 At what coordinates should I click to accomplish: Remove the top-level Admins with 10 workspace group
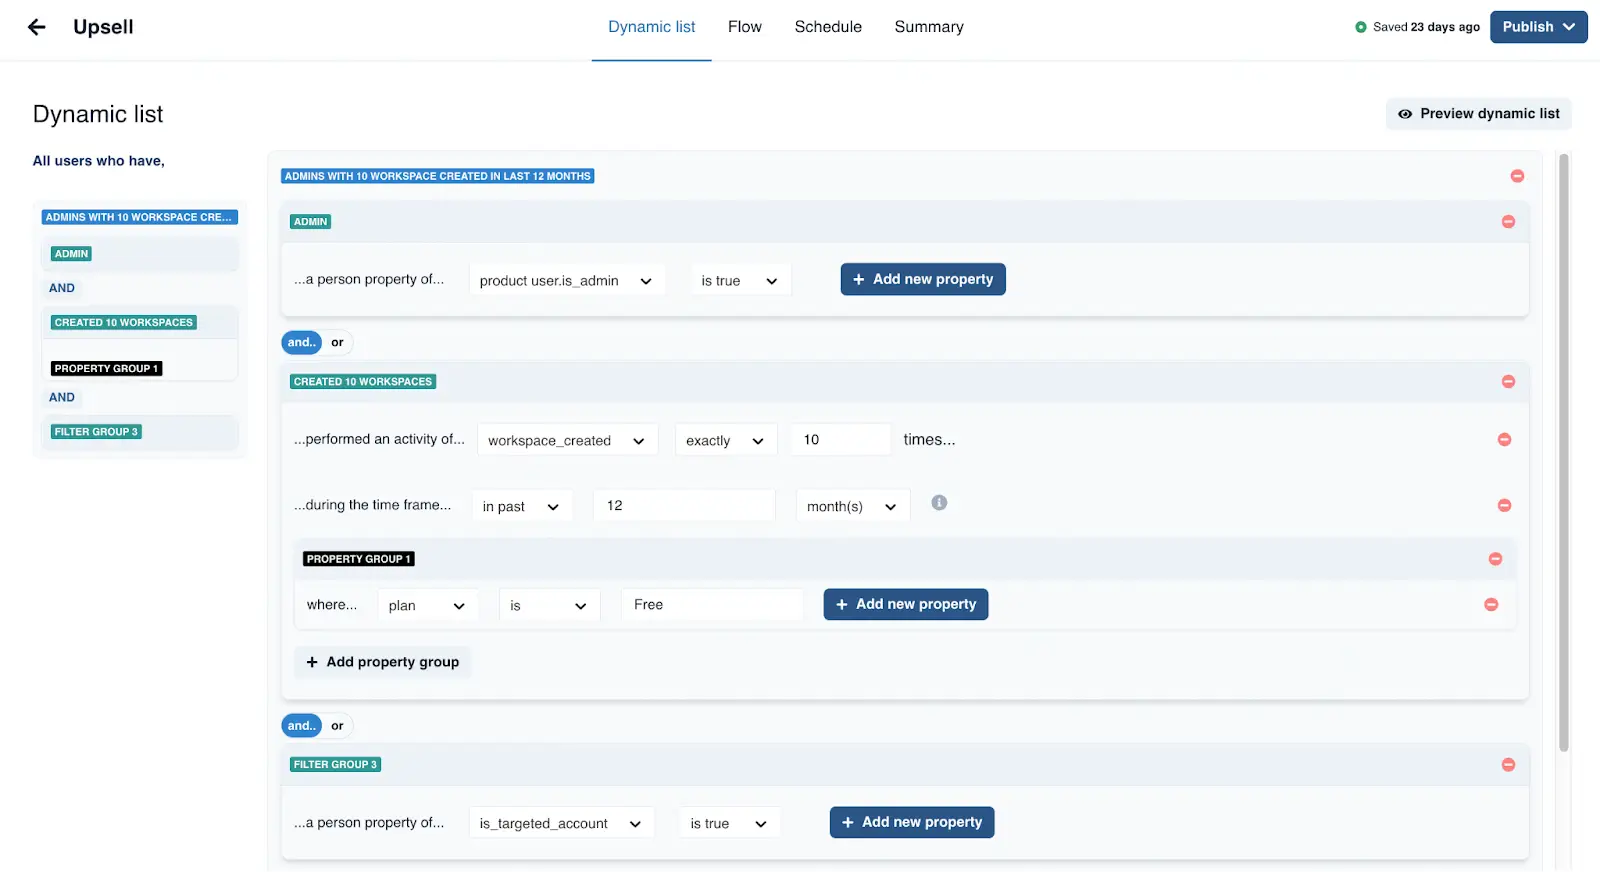click(1517, 176)
